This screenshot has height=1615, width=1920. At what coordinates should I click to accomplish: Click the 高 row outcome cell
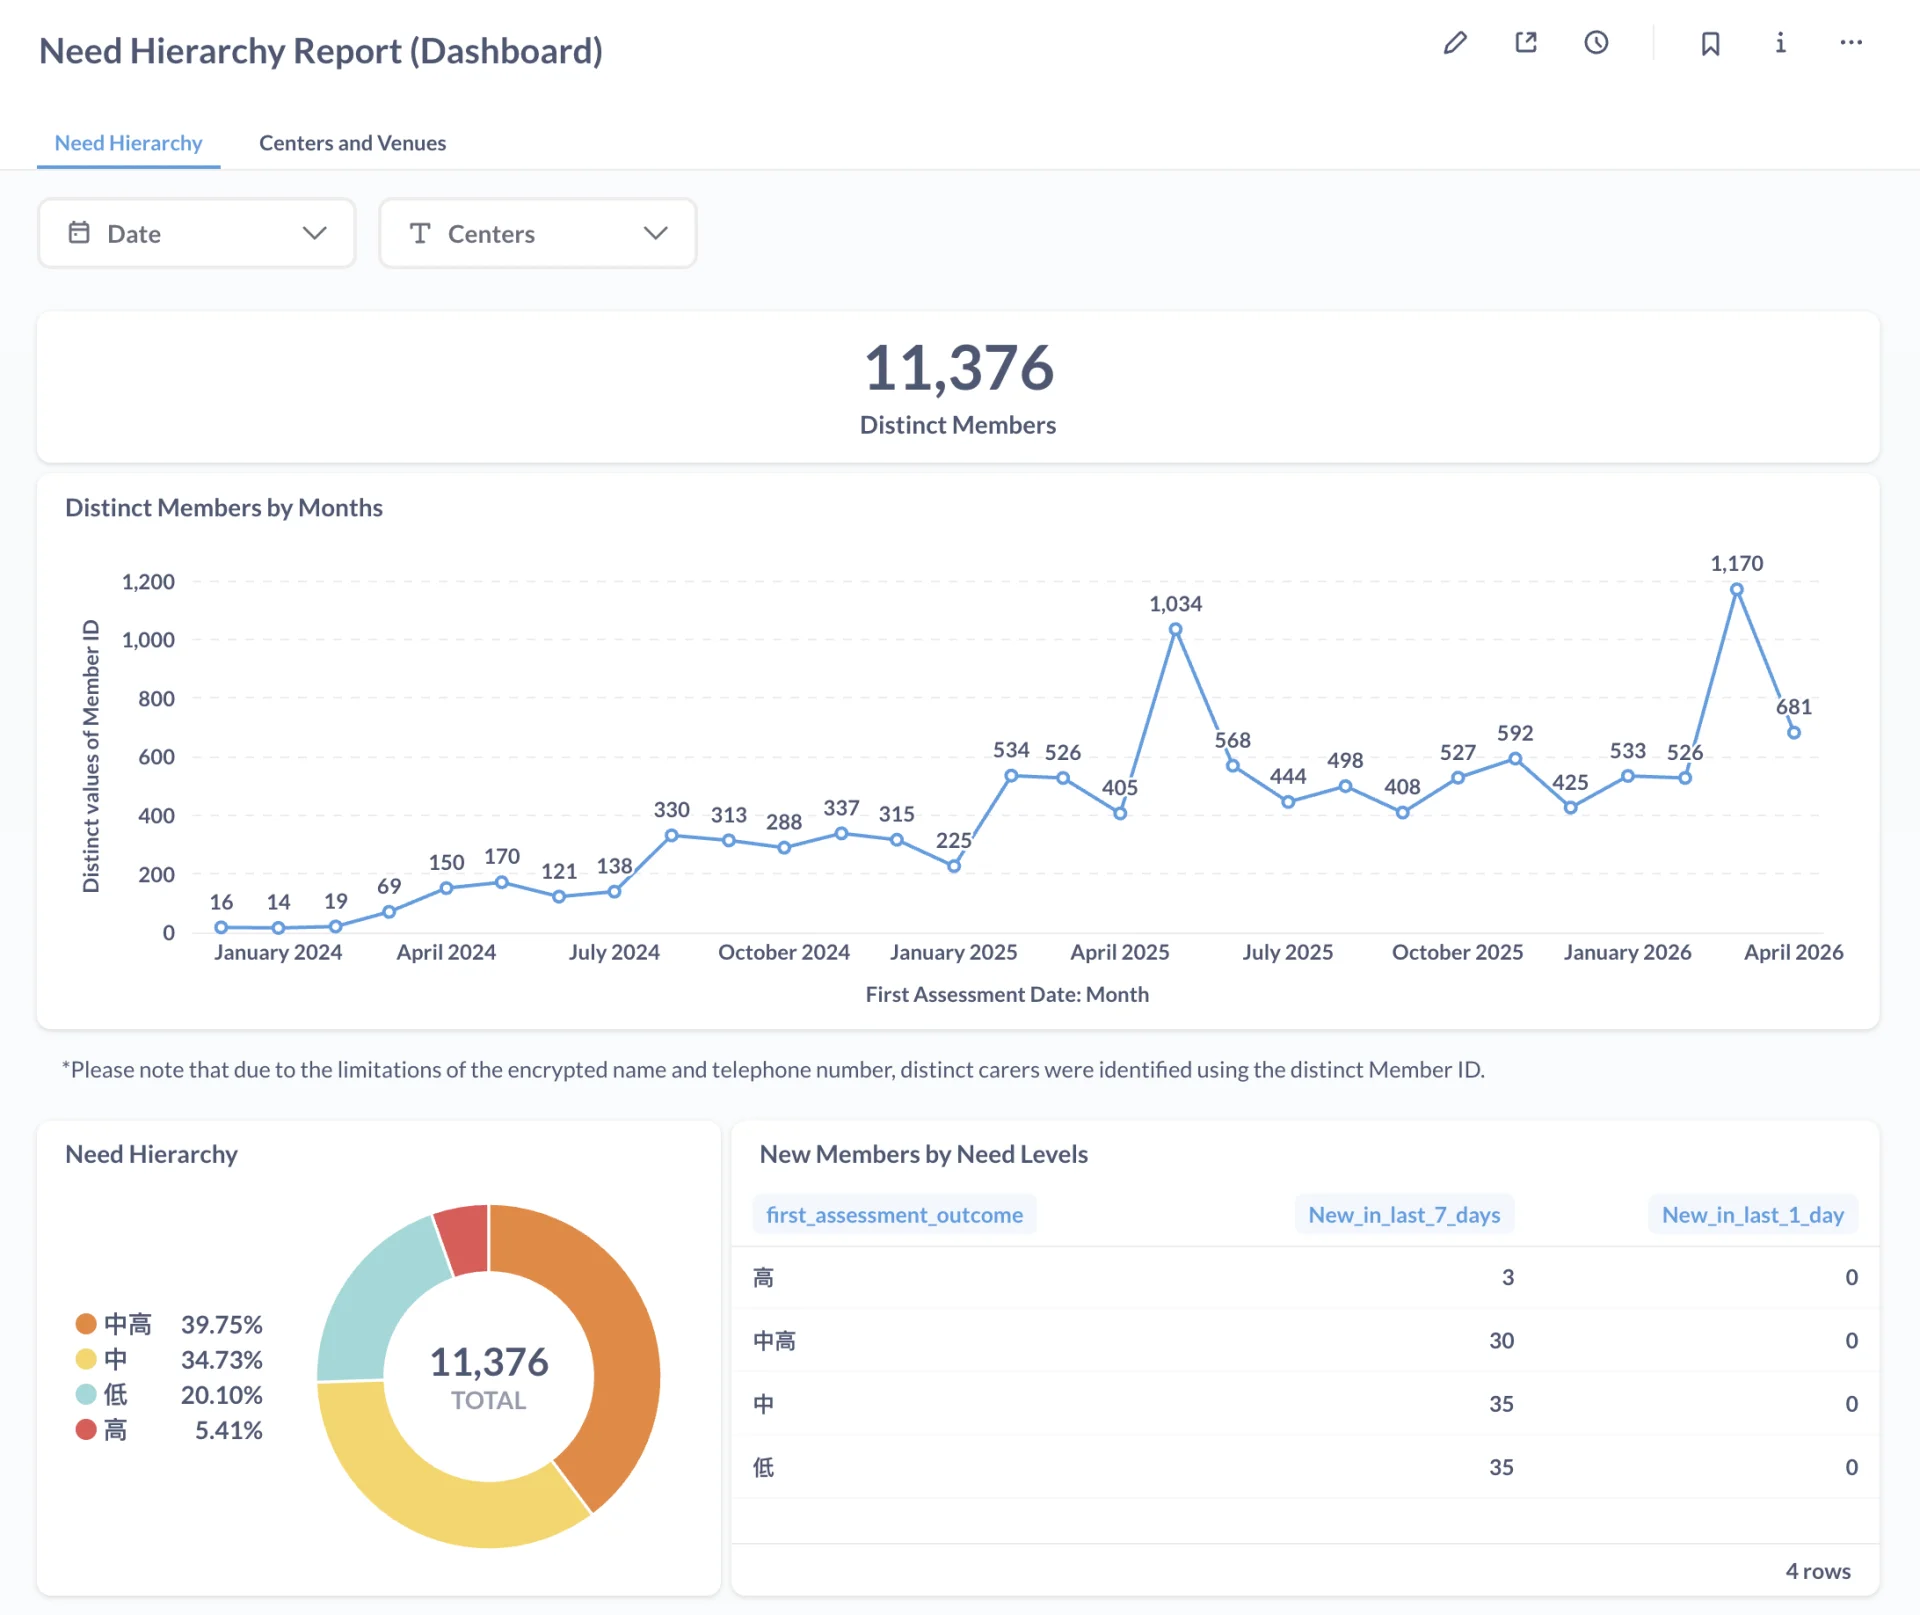[763, 1278]
